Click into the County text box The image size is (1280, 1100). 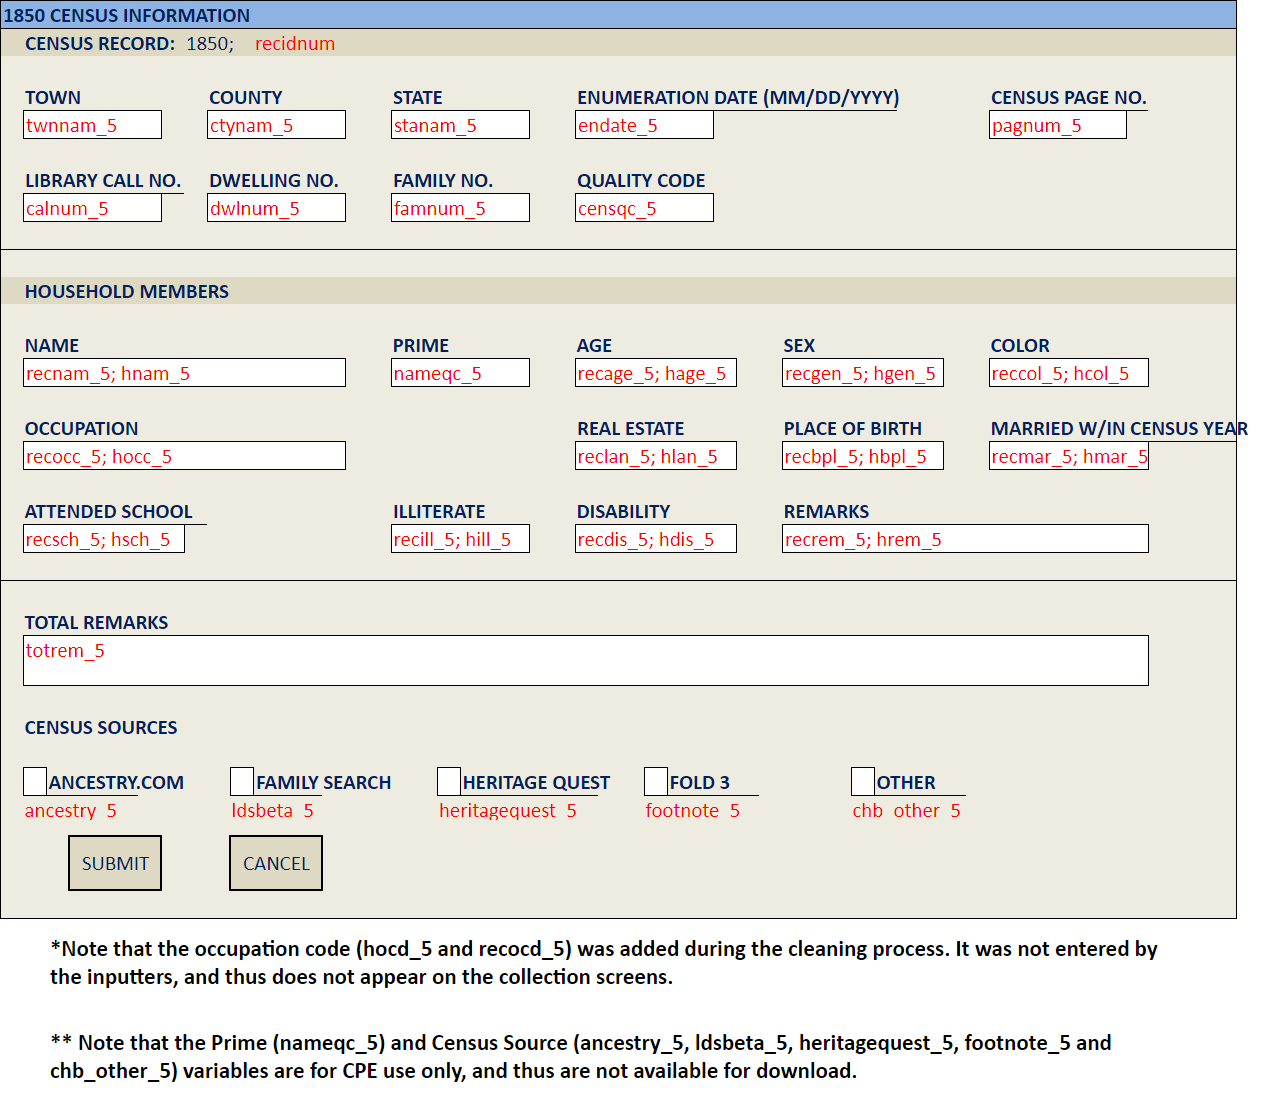276,125
